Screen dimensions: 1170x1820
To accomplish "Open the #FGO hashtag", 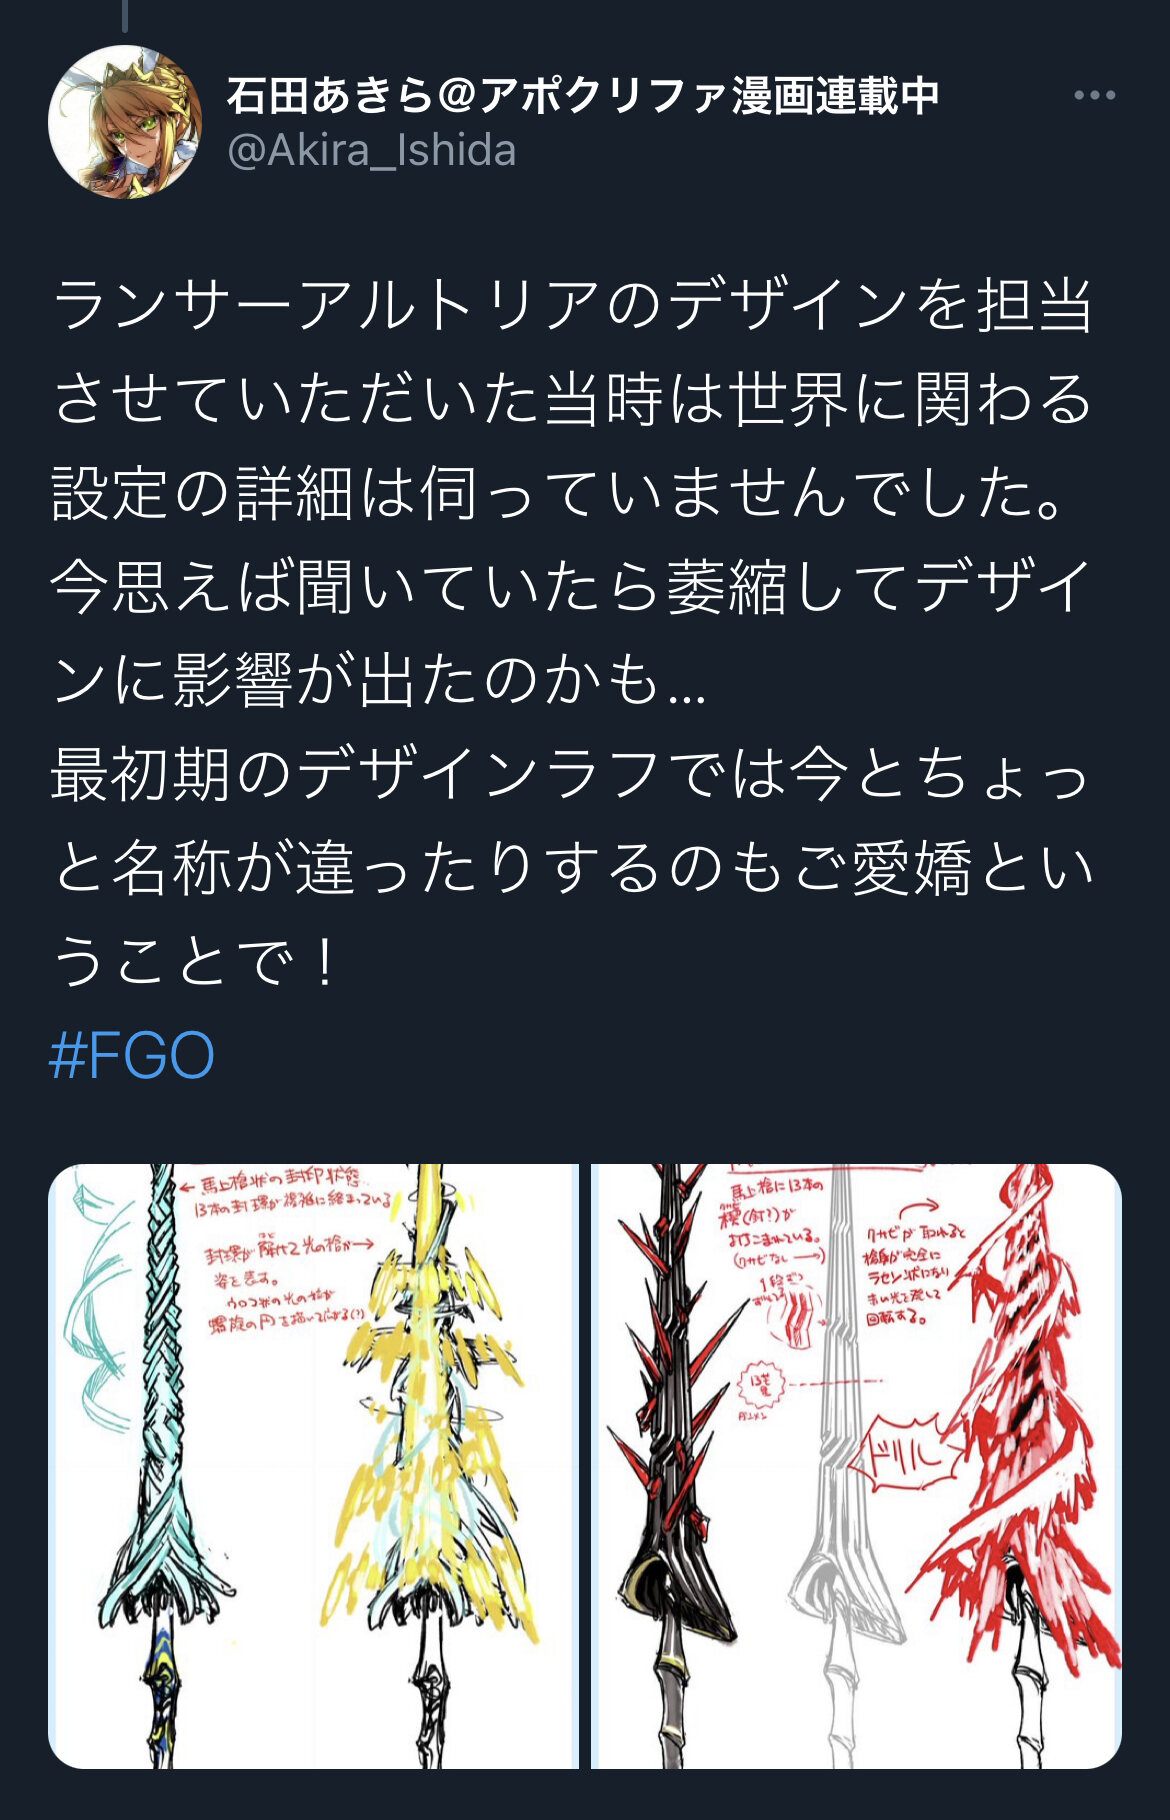I will coord(132,1056).
